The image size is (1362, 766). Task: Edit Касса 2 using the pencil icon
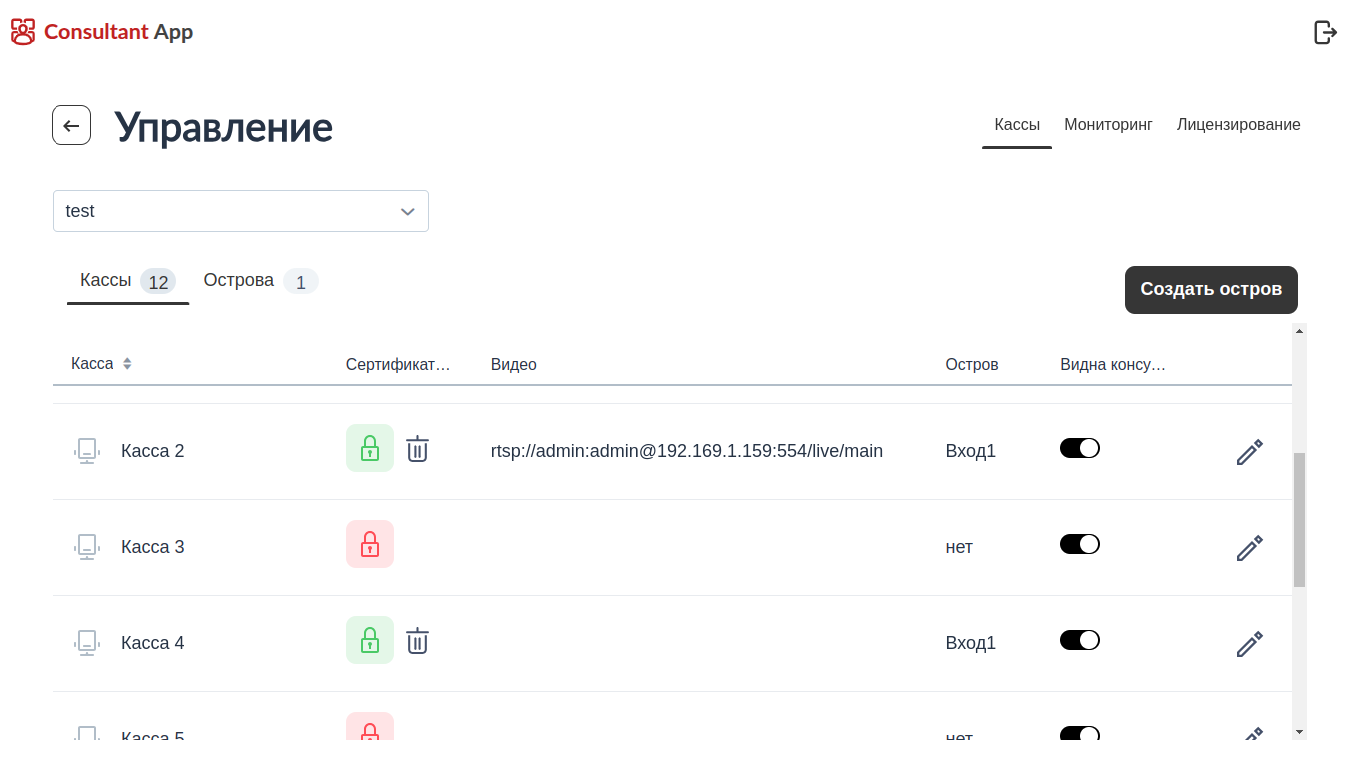1249,452
